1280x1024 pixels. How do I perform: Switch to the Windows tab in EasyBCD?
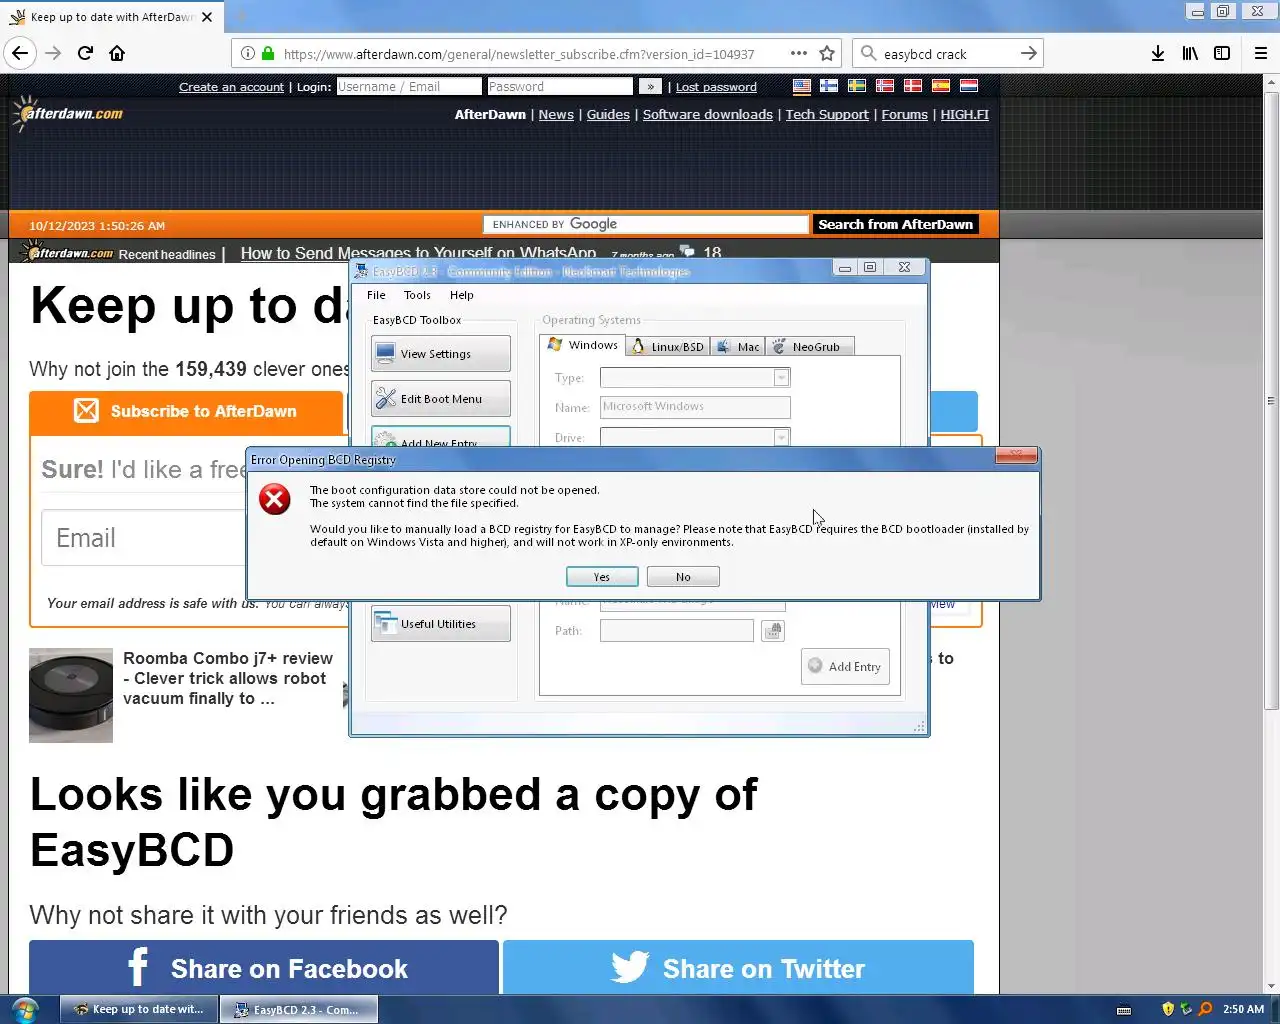(583, 345)
